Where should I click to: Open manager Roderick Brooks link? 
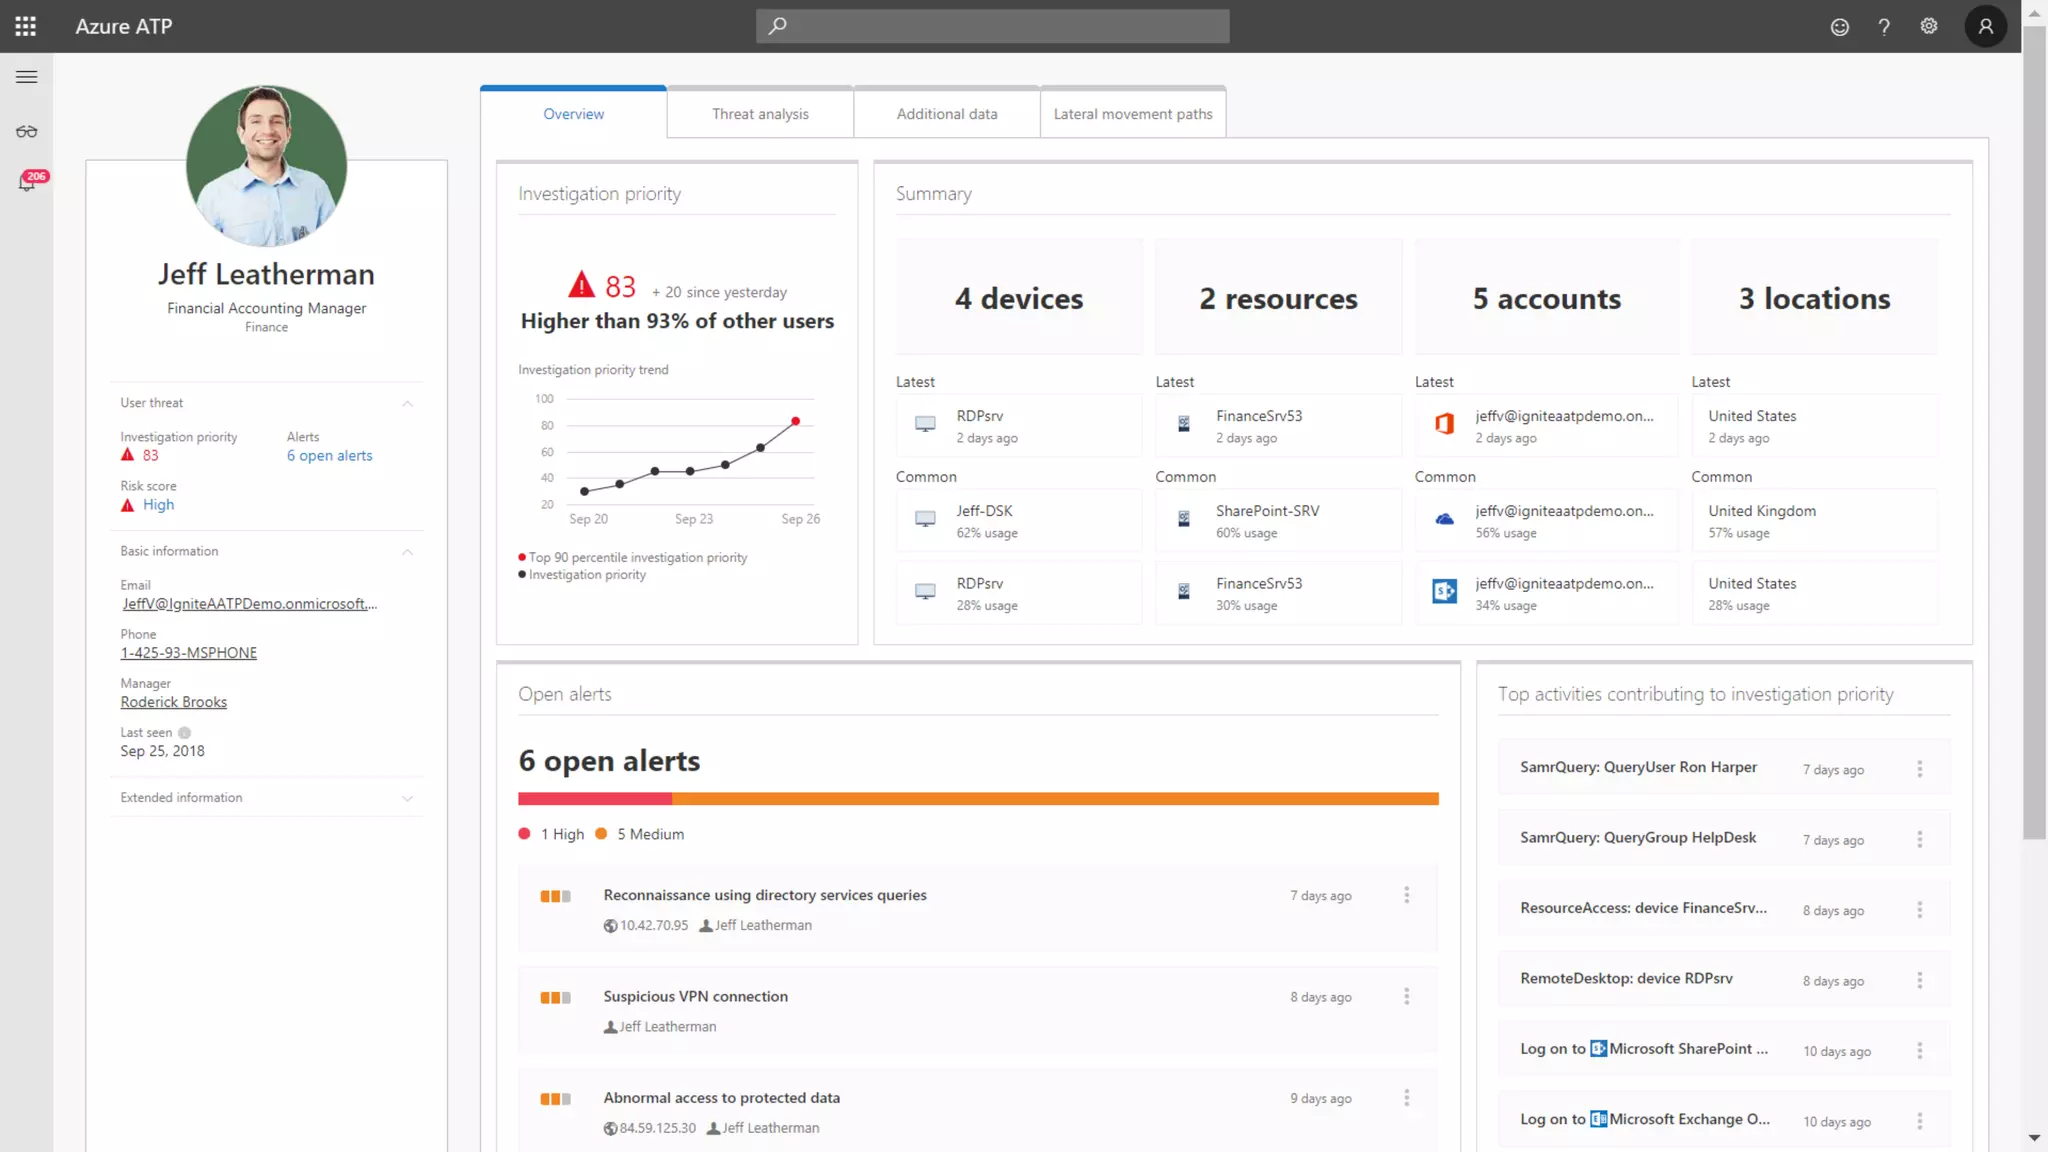pyautogui.click(x=174, y=702)
